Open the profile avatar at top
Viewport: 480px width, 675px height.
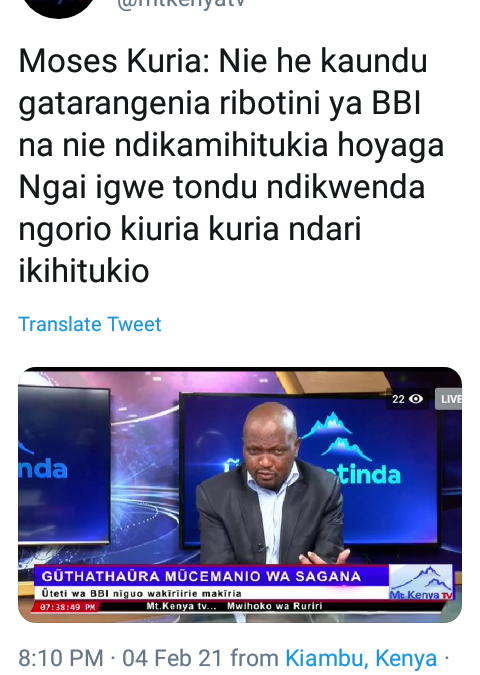point(59,7)
